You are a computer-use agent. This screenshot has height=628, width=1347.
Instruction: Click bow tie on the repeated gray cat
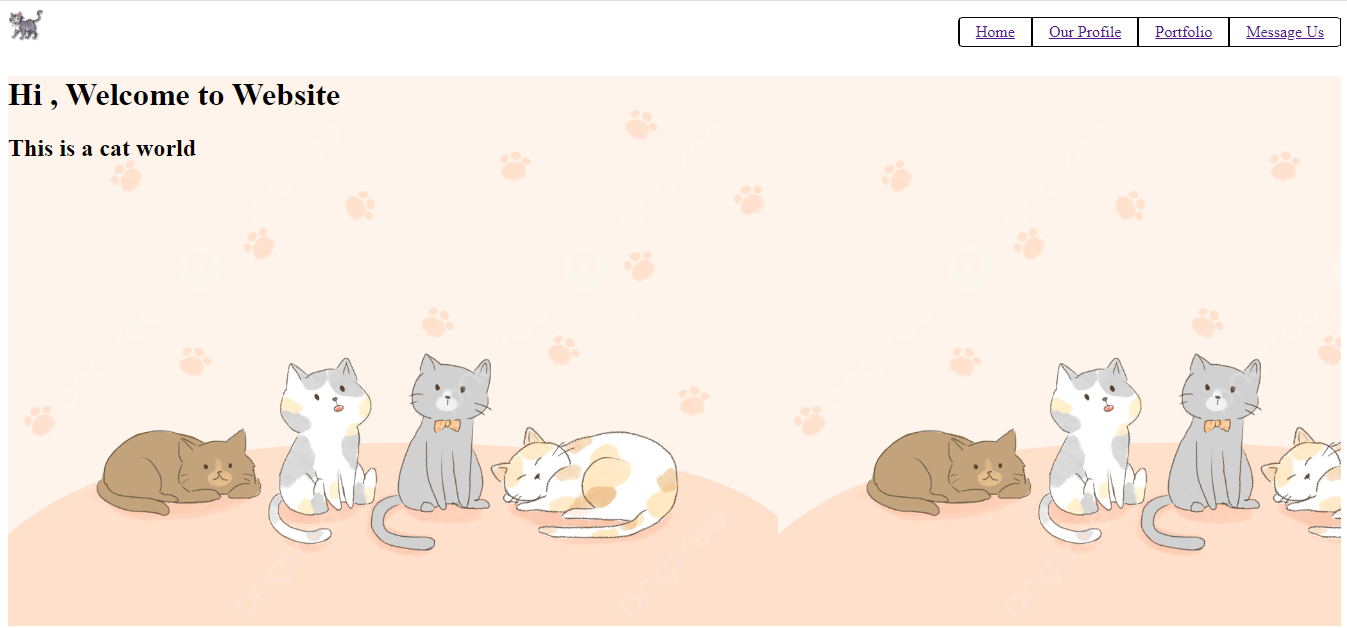click(1217, 426)
